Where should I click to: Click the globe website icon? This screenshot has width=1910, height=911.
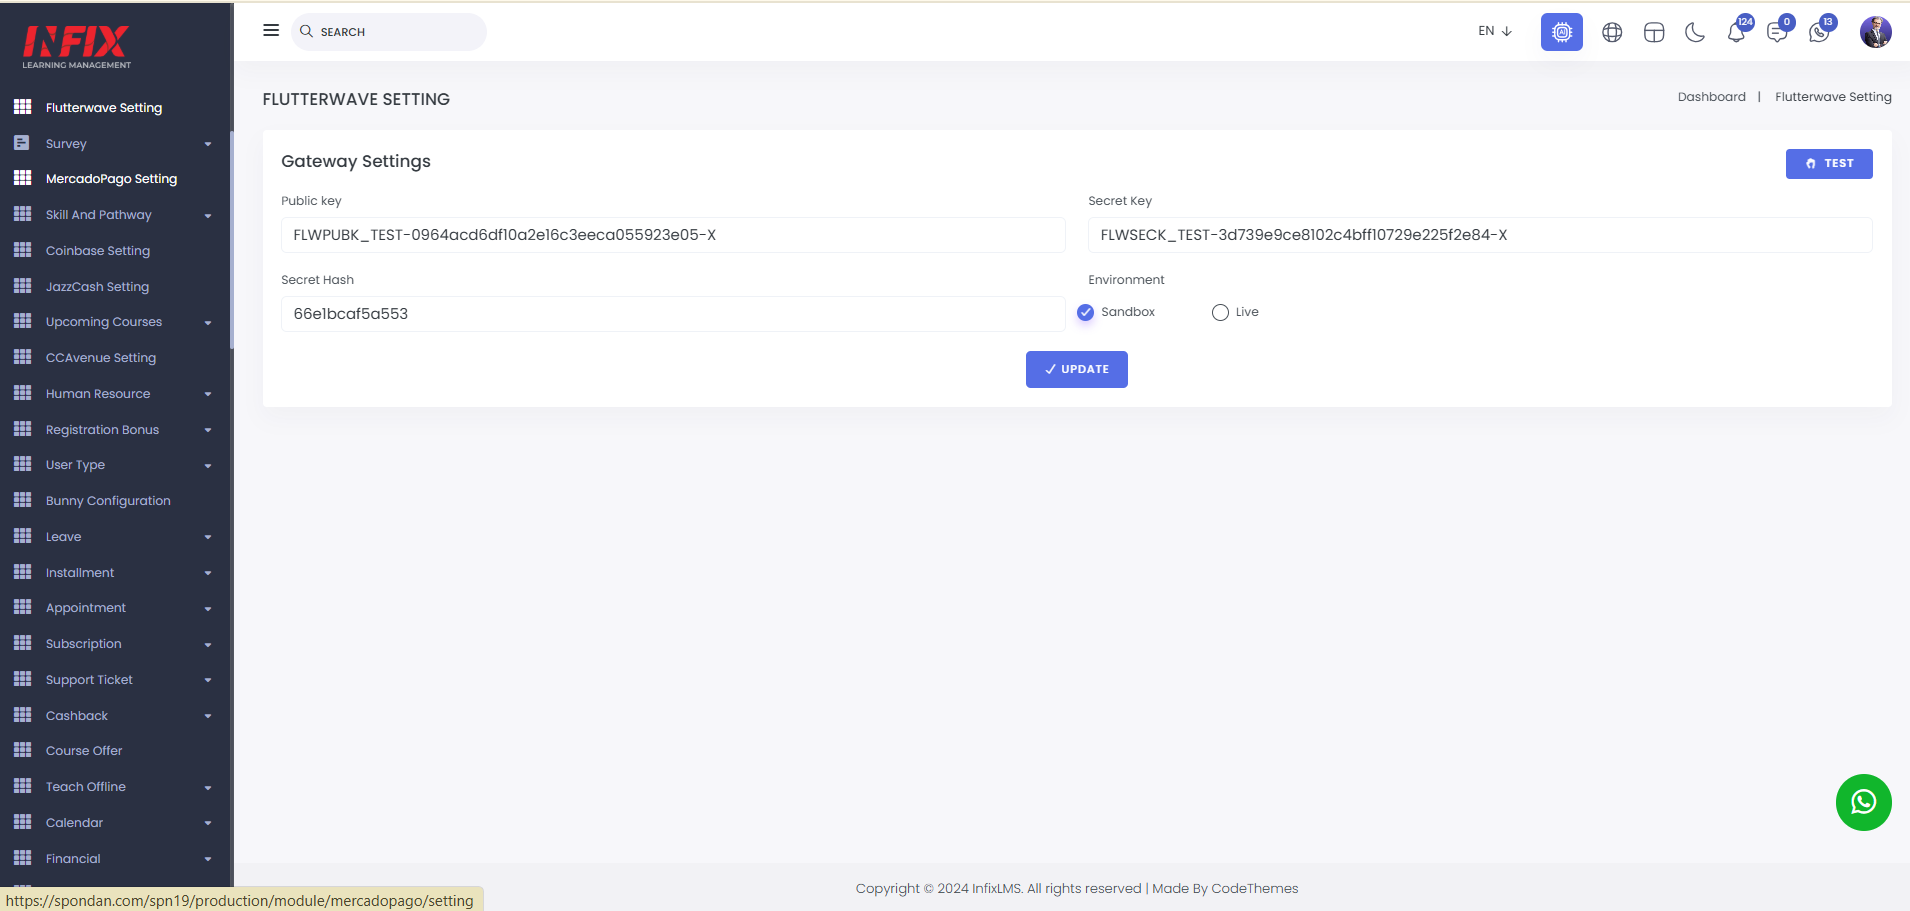tap(1612, 32)
